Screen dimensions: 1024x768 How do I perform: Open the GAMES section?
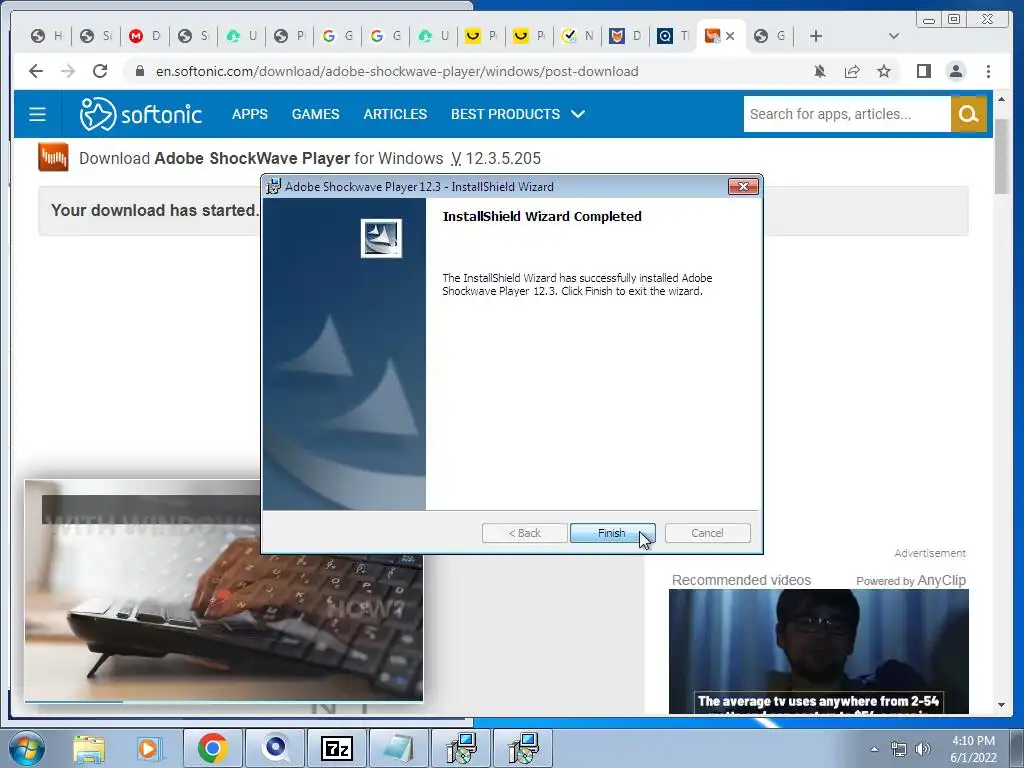[315, 114]
